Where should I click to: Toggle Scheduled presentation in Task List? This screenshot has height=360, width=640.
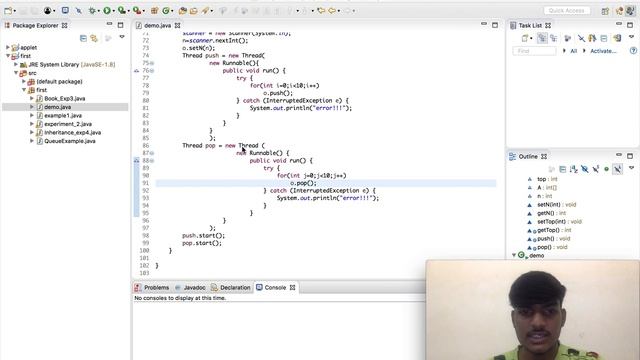(x=553, y=38)
